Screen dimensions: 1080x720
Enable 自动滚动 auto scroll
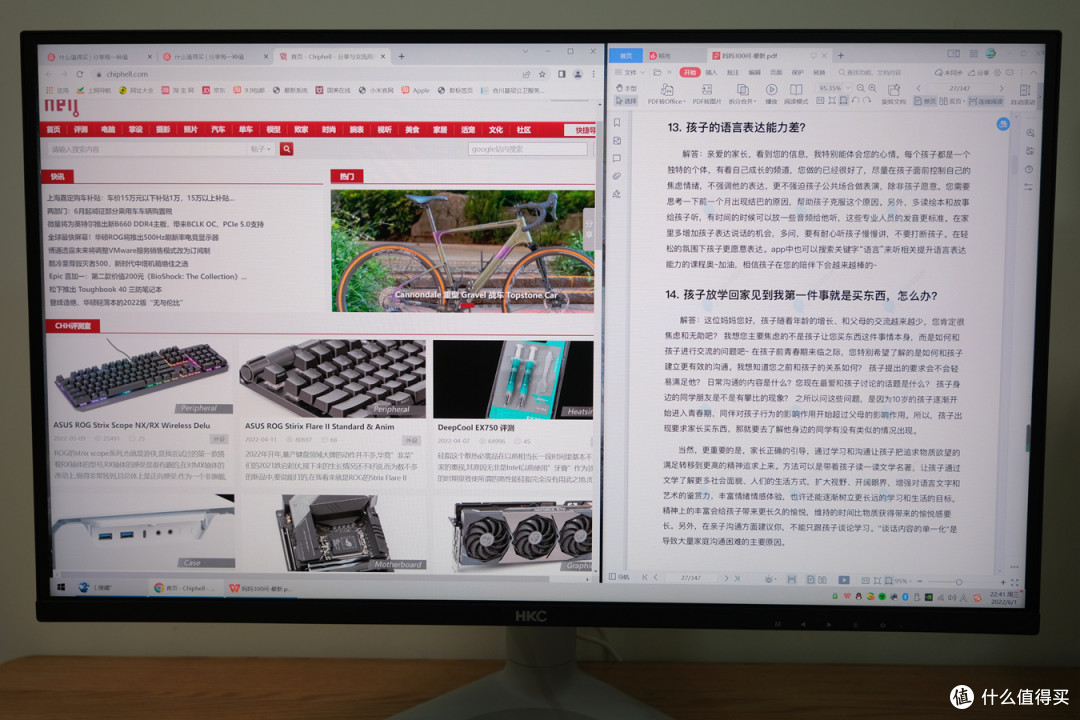point(1024,94)
